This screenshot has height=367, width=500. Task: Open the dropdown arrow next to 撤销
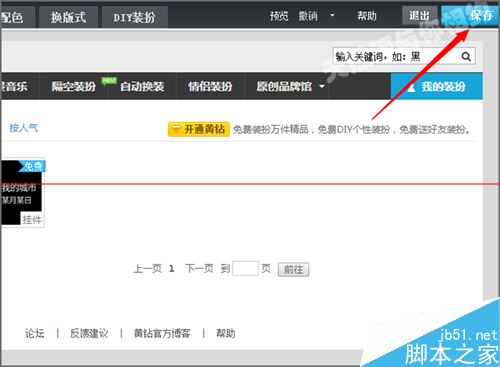(x=332, y=15)
